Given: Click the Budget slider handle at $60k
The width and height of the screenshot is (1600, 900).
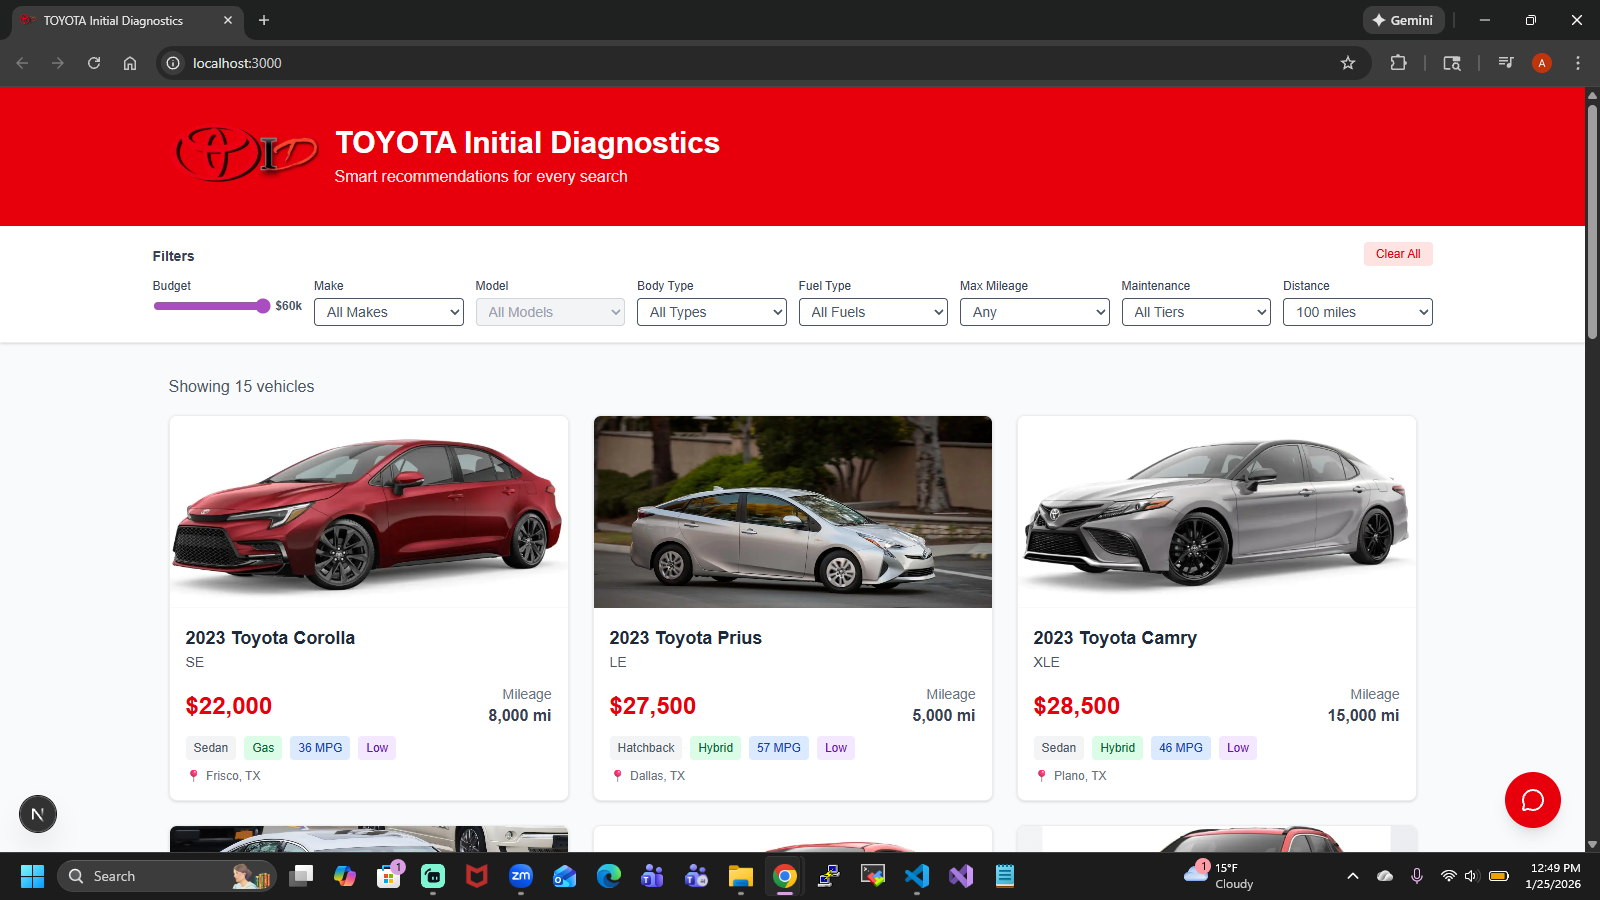Looking at the screenshot, I should pyautogui.click(x=263, y=306).
